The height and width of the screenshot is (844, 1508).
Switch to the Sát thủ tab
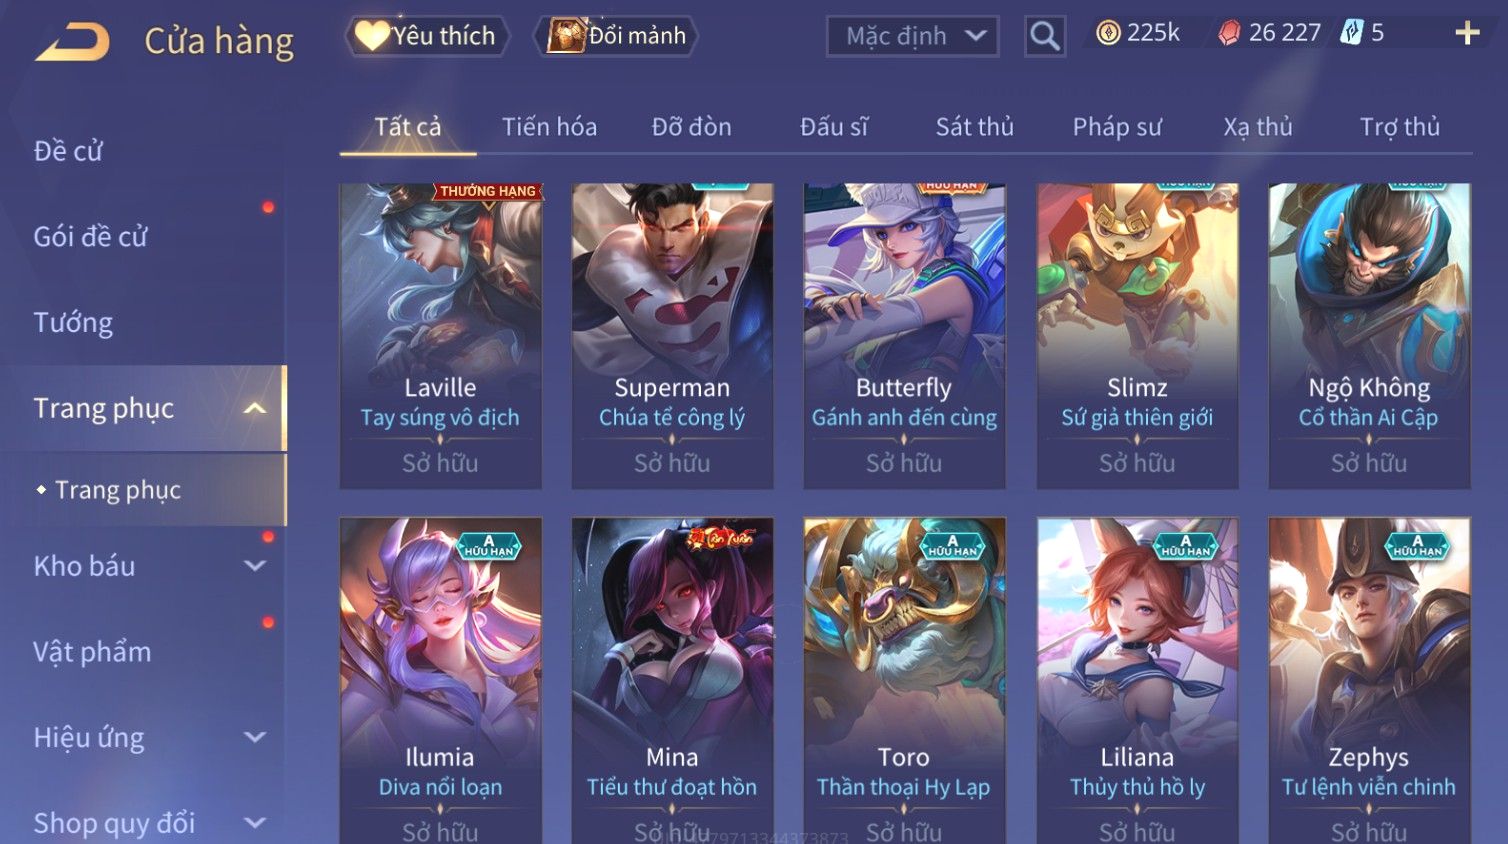point(974,127)
